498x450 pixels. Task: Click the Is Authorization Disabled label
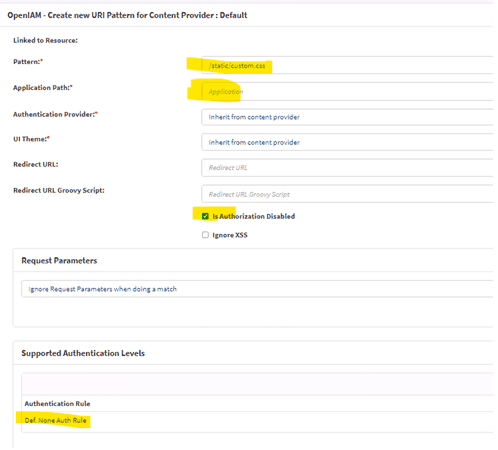coord(254,216)
